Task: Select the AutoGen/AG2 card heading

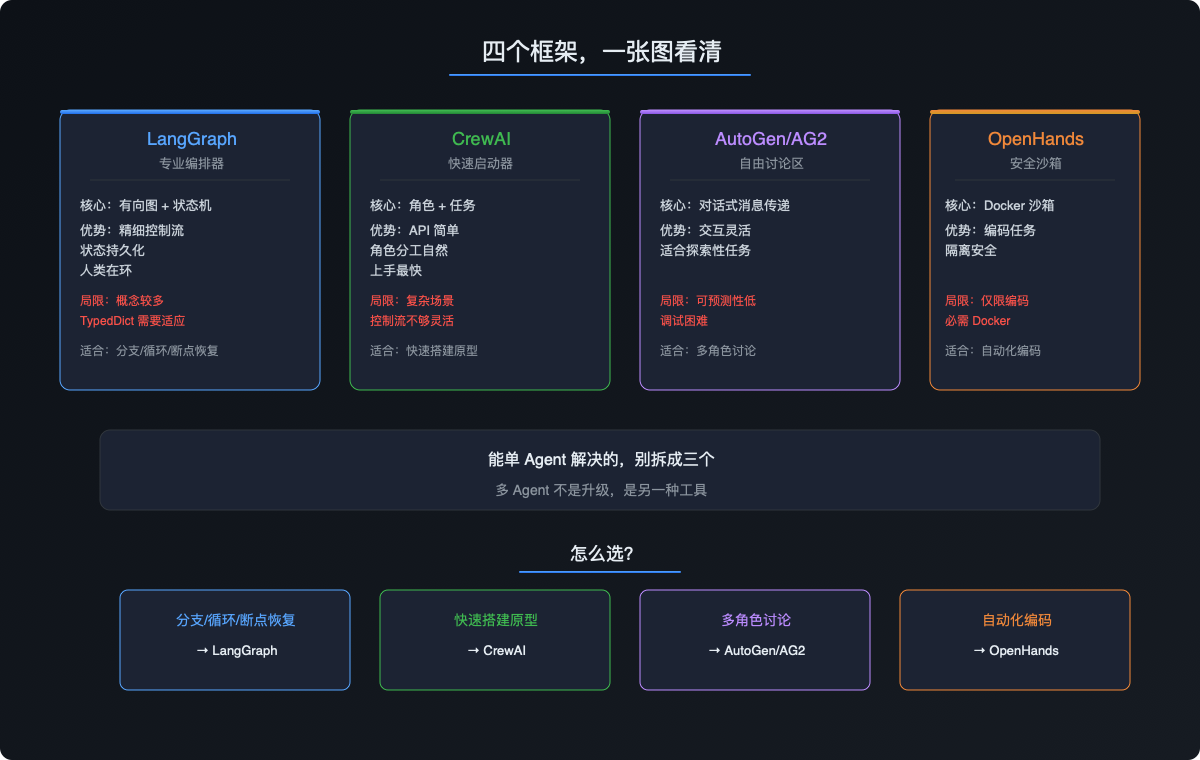Action: pyautogui.click(x=770, y=139)
